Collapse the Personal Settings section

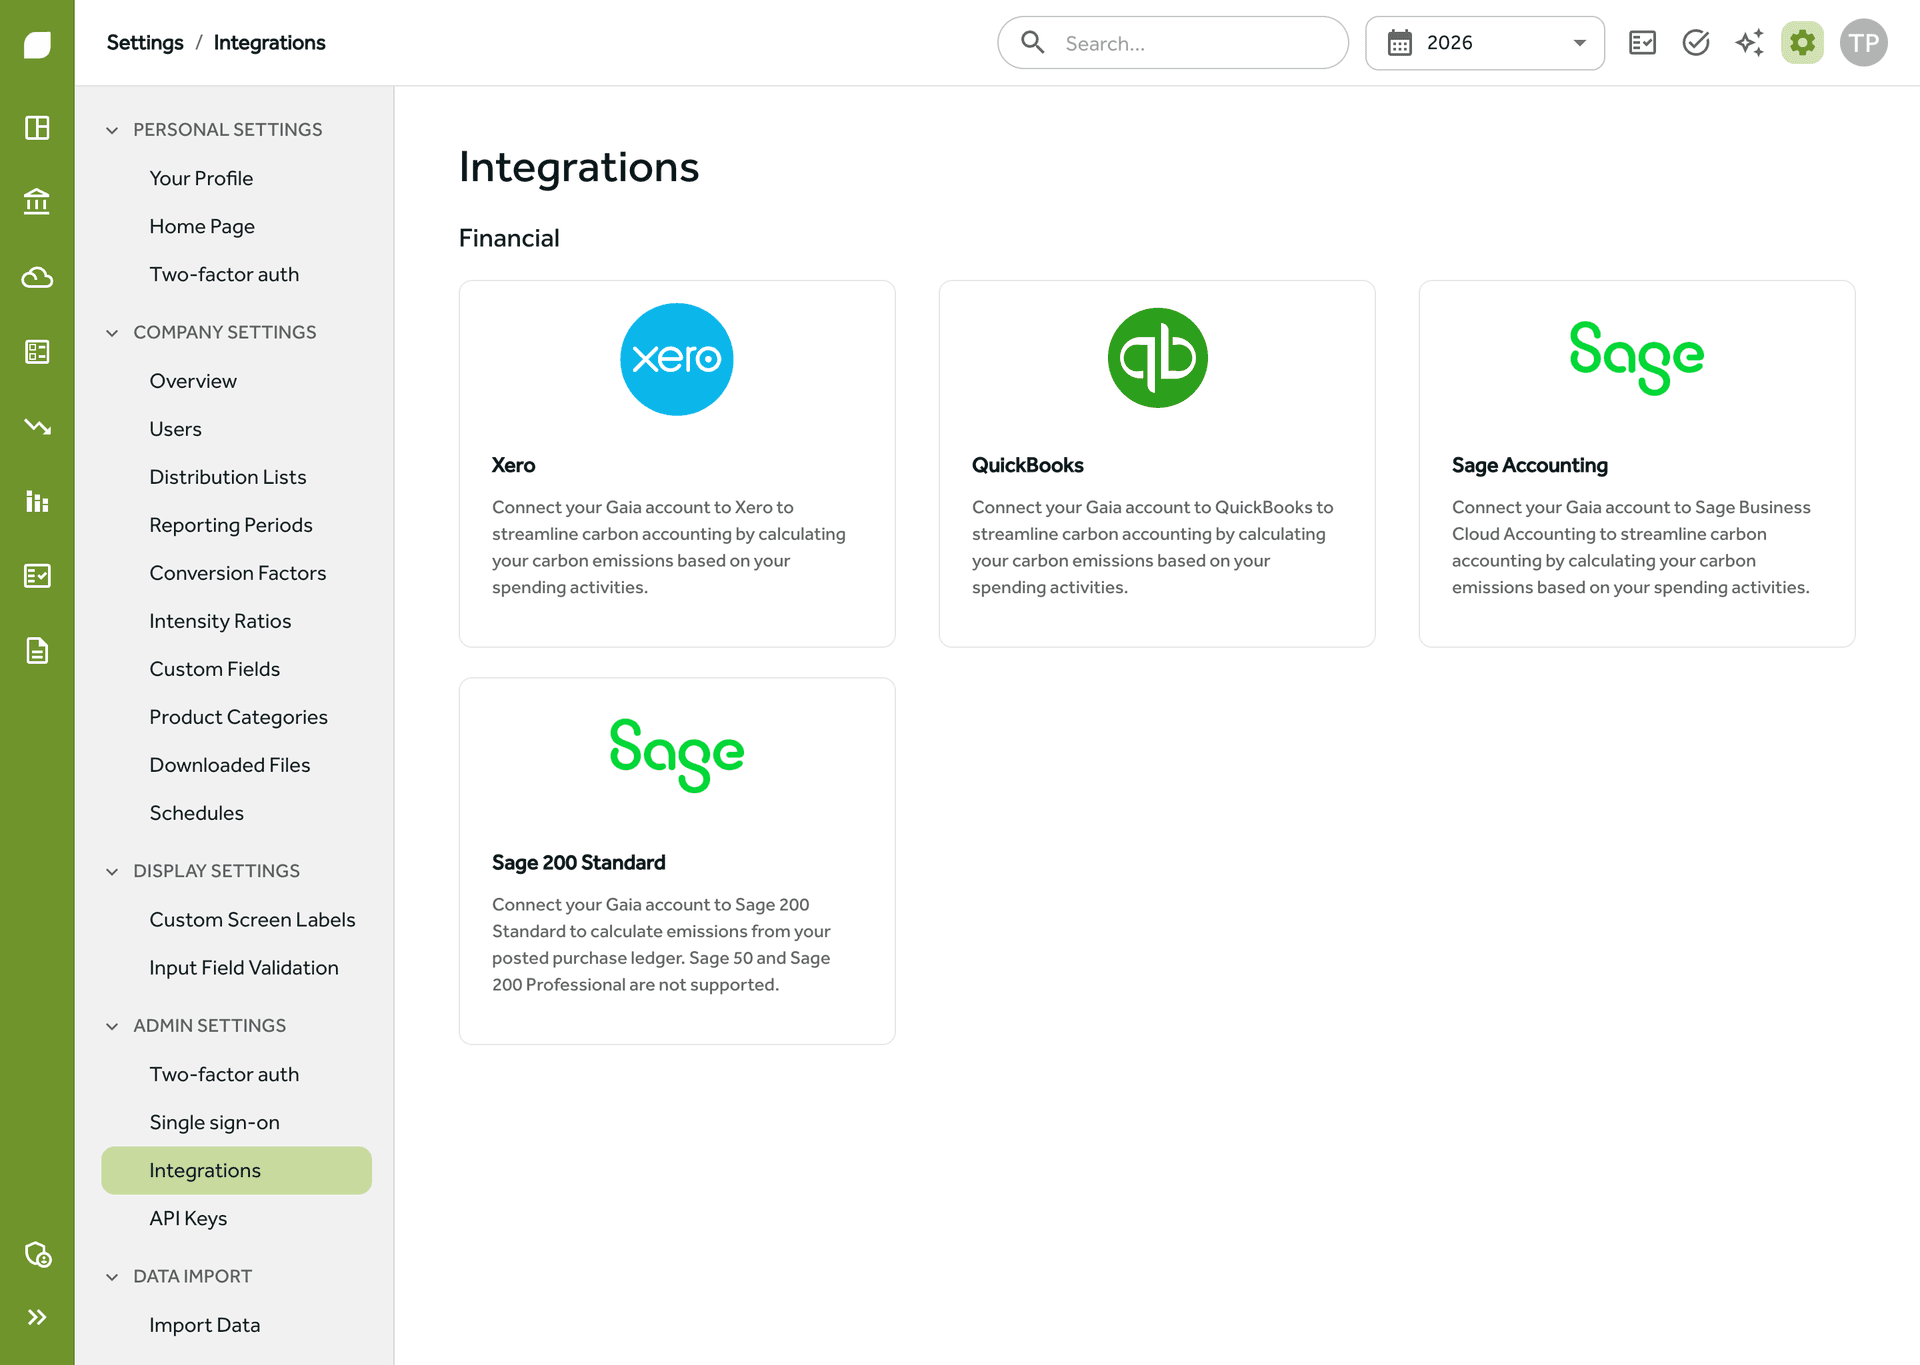pos(112,130)
